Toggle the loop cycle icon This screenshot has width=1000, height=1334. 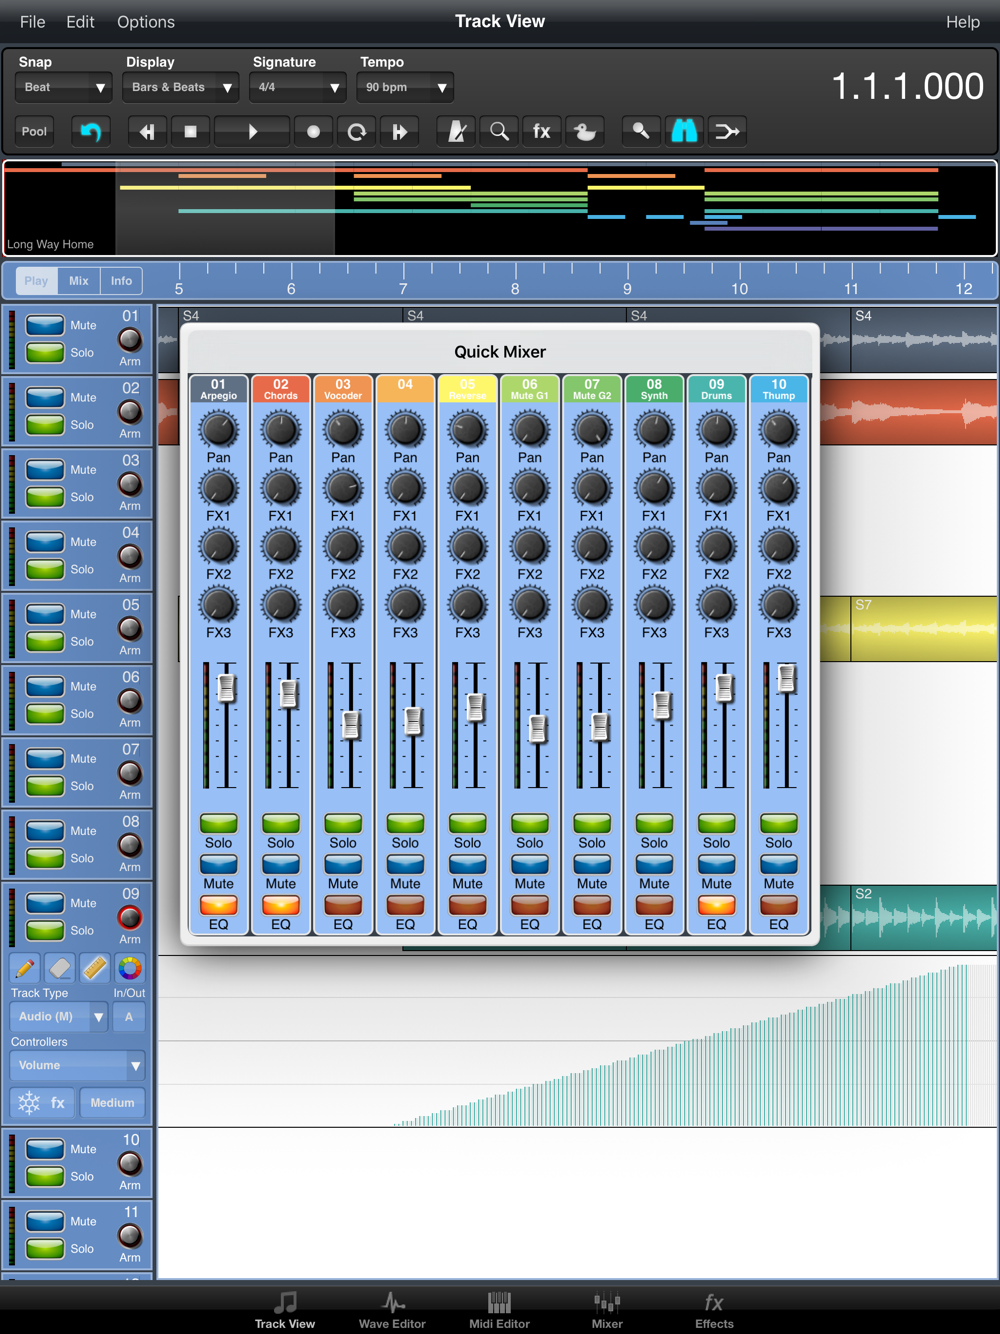click(x=356, y=131)
